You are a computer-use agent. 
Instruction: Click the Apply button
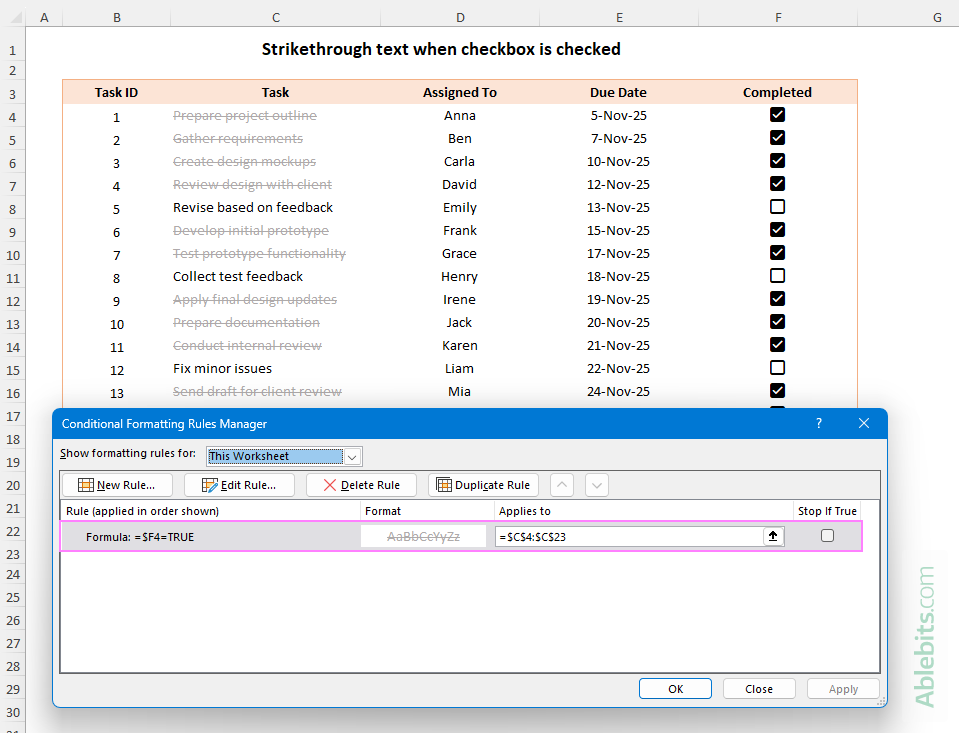click(843, 688)
